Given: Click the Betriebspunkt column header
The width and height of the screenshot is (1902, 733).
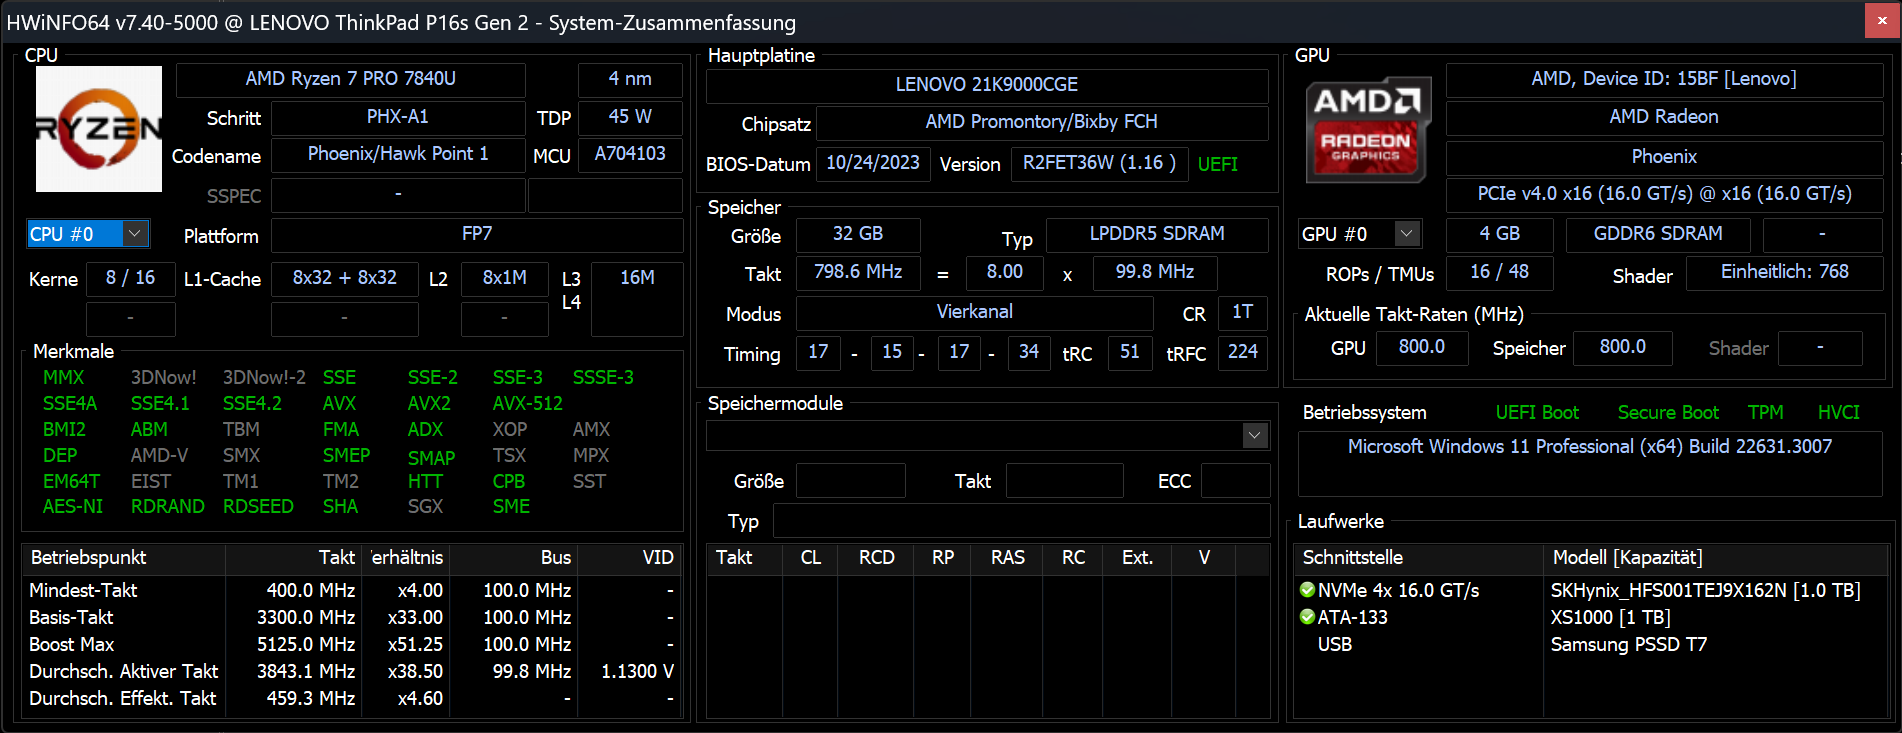Looking at the screenshot, I should 124,558.
